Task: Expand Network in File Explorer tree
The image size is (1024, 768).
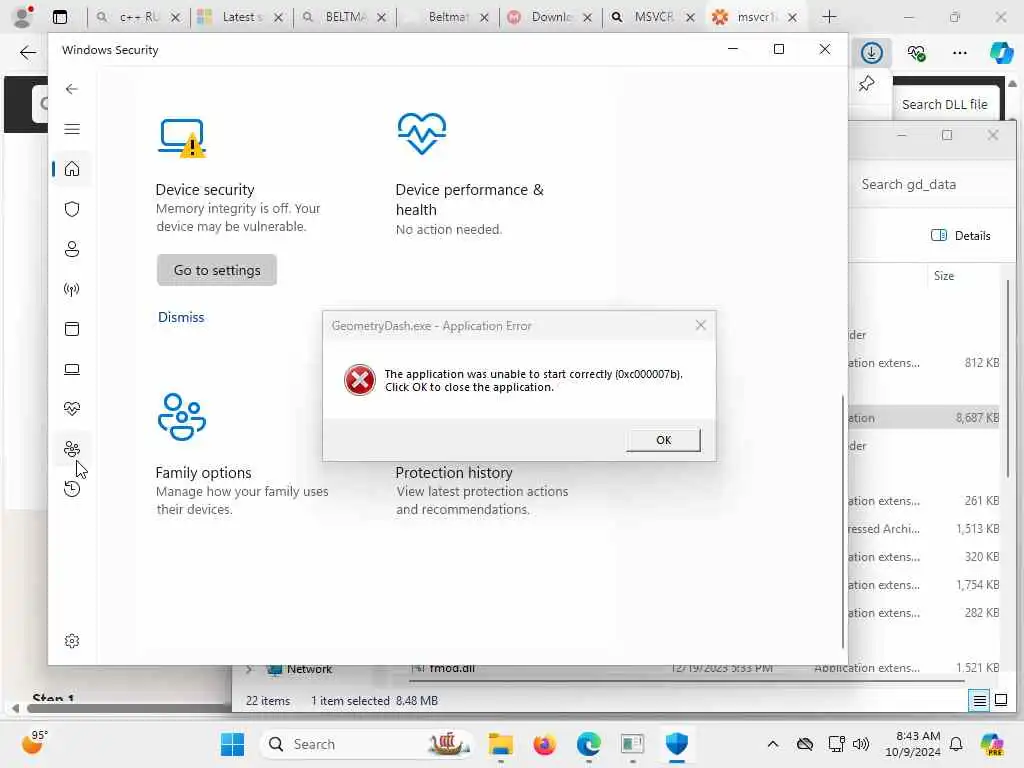Action: [x=249, y=669]
